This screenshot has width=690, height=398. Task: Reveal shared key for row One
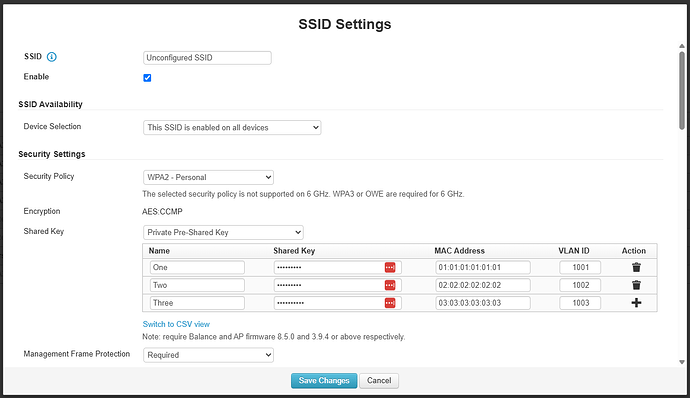click(x=390, y=267)
